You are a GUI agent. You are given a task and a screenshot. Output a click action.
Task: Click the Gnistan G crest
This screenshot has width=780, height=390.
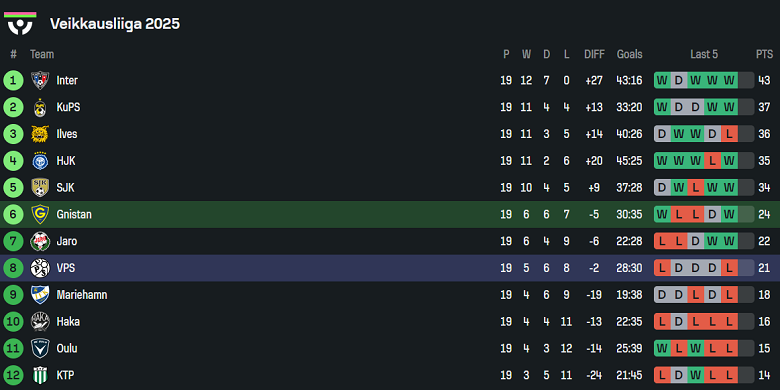pos(40,214)
